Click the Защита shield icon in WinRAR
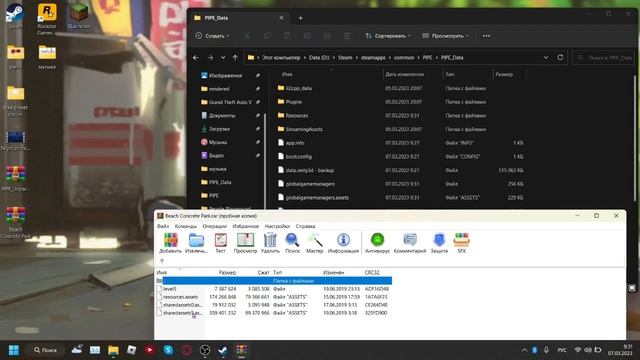Viewport: 640px width, 360px height. click(x=439, y=243)
